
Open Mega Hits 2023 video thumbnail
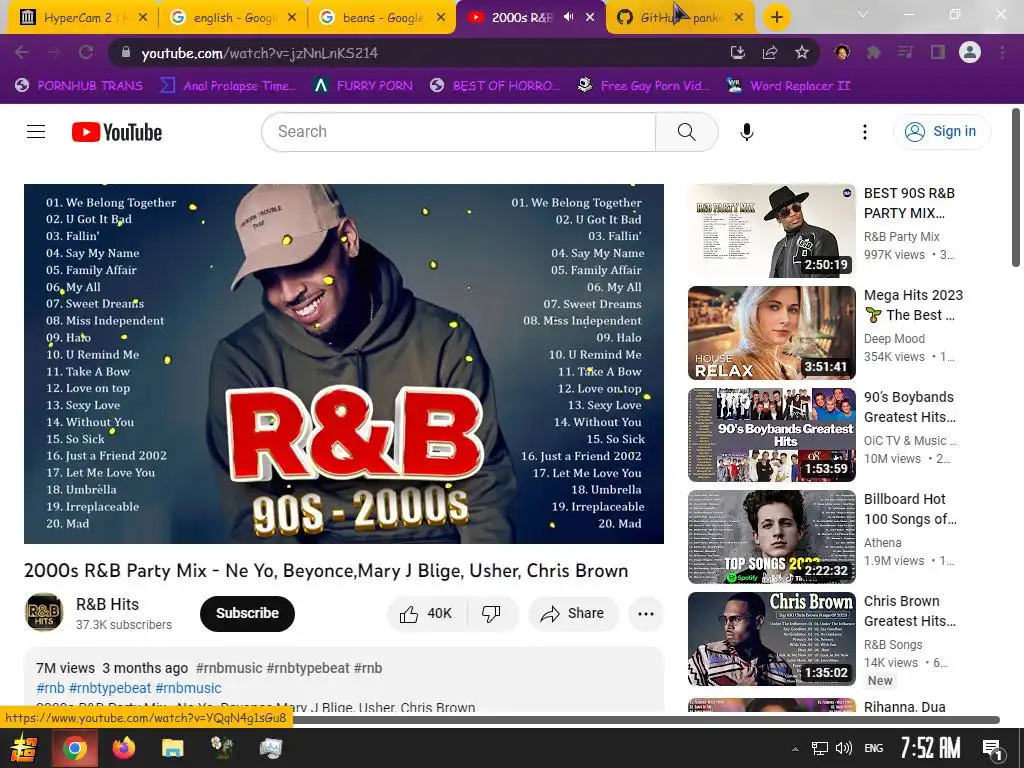[771, 332]
